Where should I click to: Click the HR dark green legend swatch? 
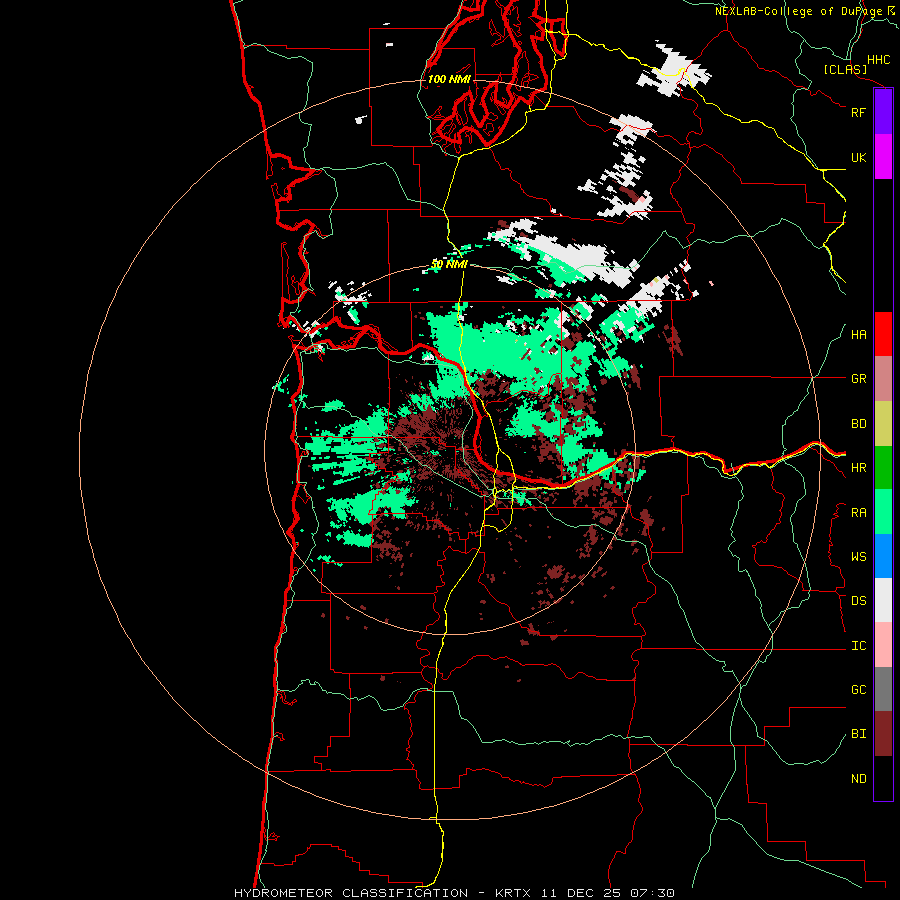coord(883,468)
